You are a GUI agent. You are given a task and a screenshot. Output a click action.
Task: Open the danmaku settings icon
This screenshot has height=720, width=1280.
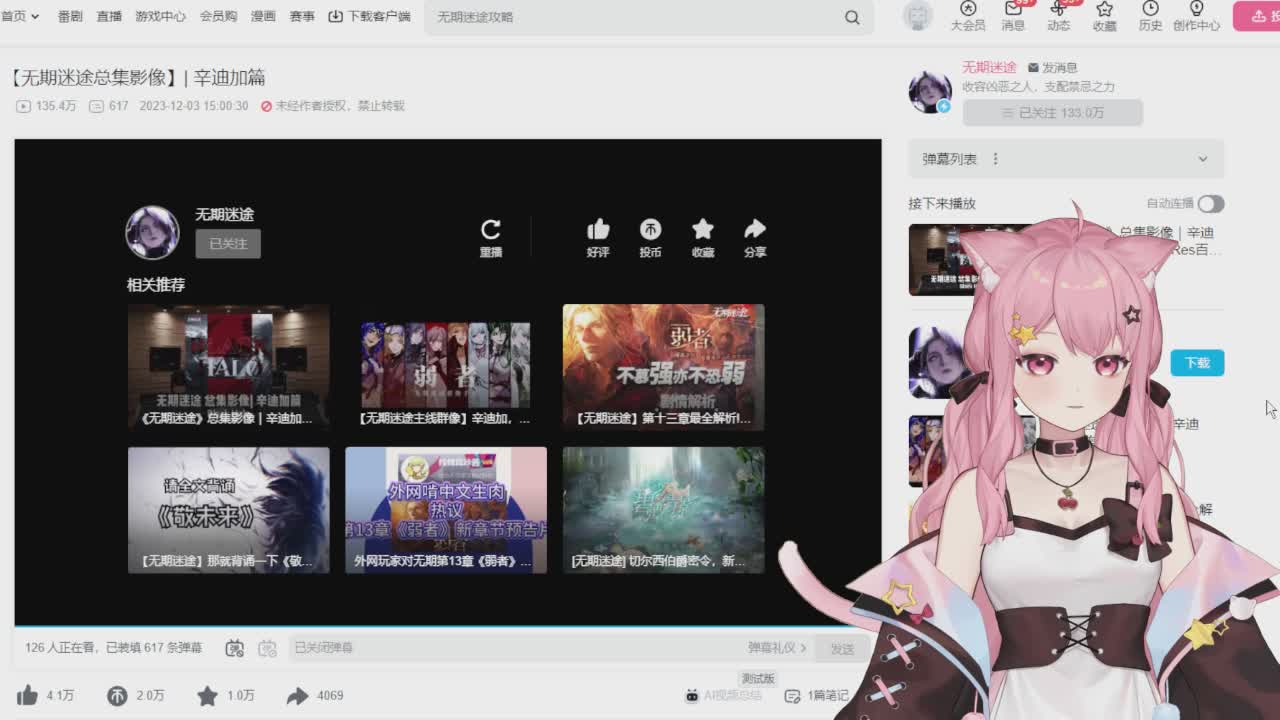(267, 648)
